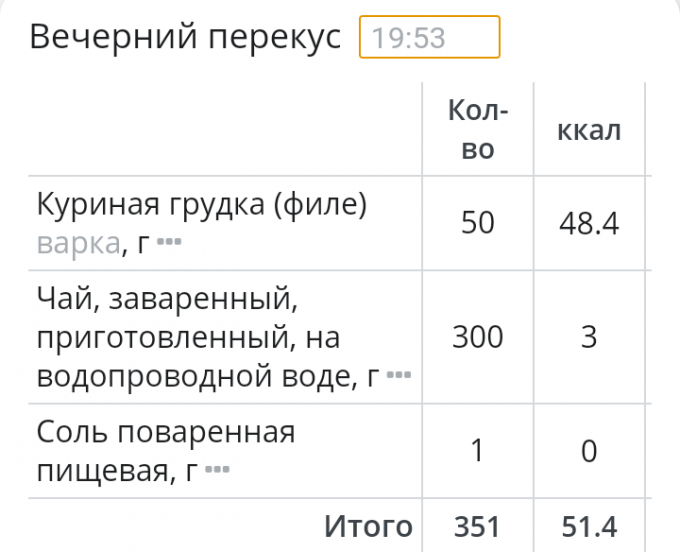Screen dimensions: 680x552
Task: Open options dots for table salt row
Action: tap(217, 470)
